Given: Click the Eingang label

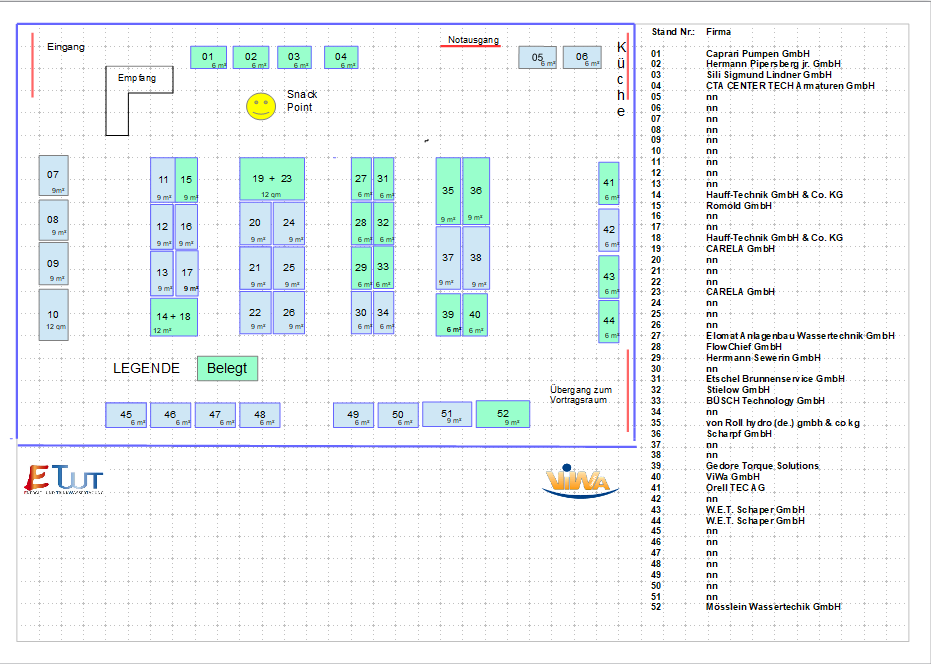Looking at the screenshot, I should click(66, 47).
